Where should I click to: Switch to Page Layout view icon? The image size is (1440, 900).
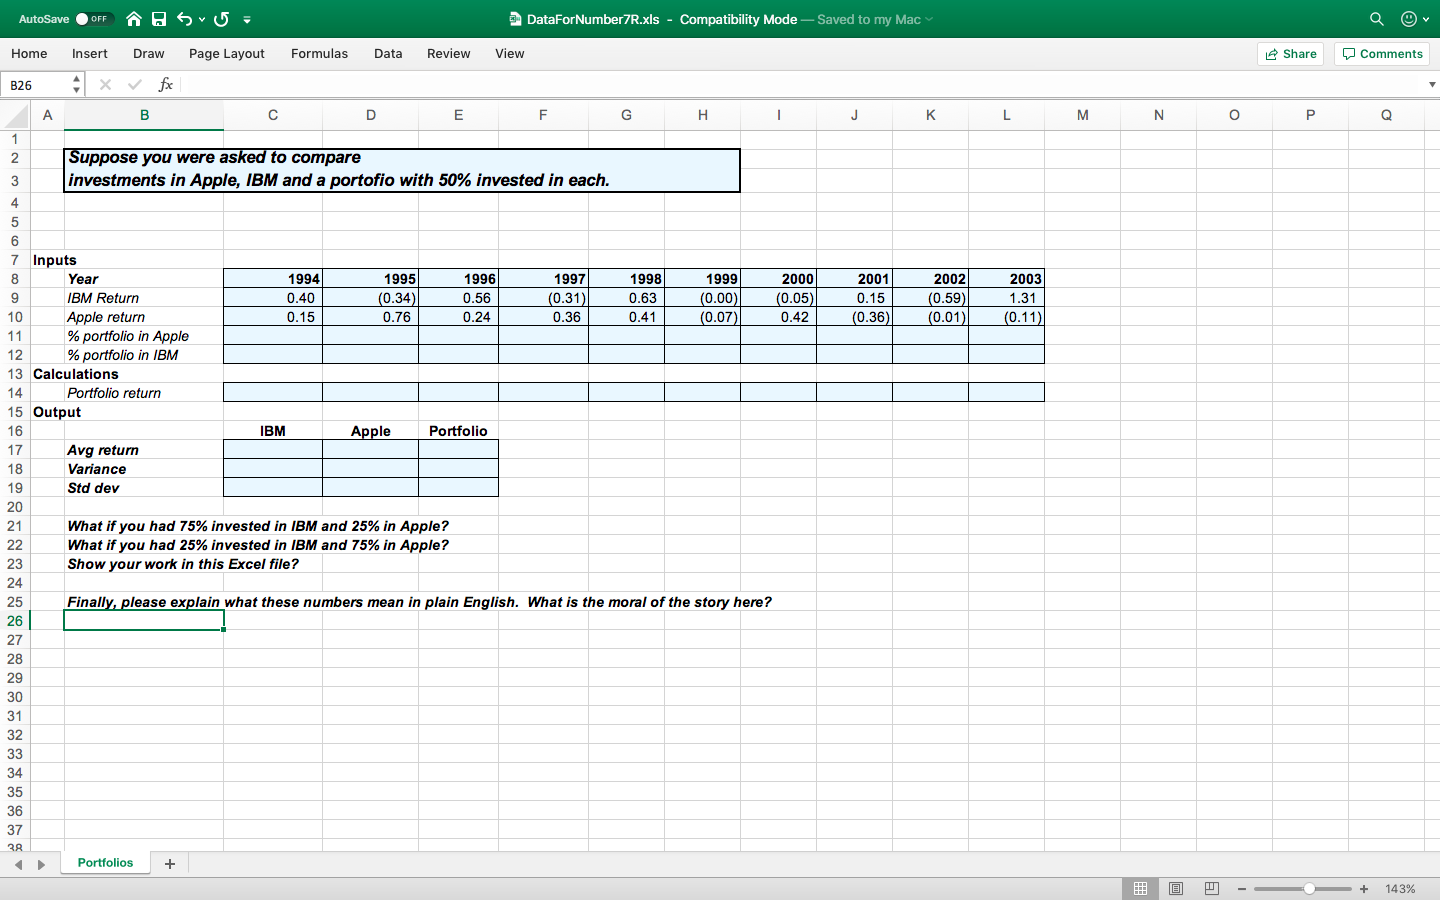point(1176,888)
